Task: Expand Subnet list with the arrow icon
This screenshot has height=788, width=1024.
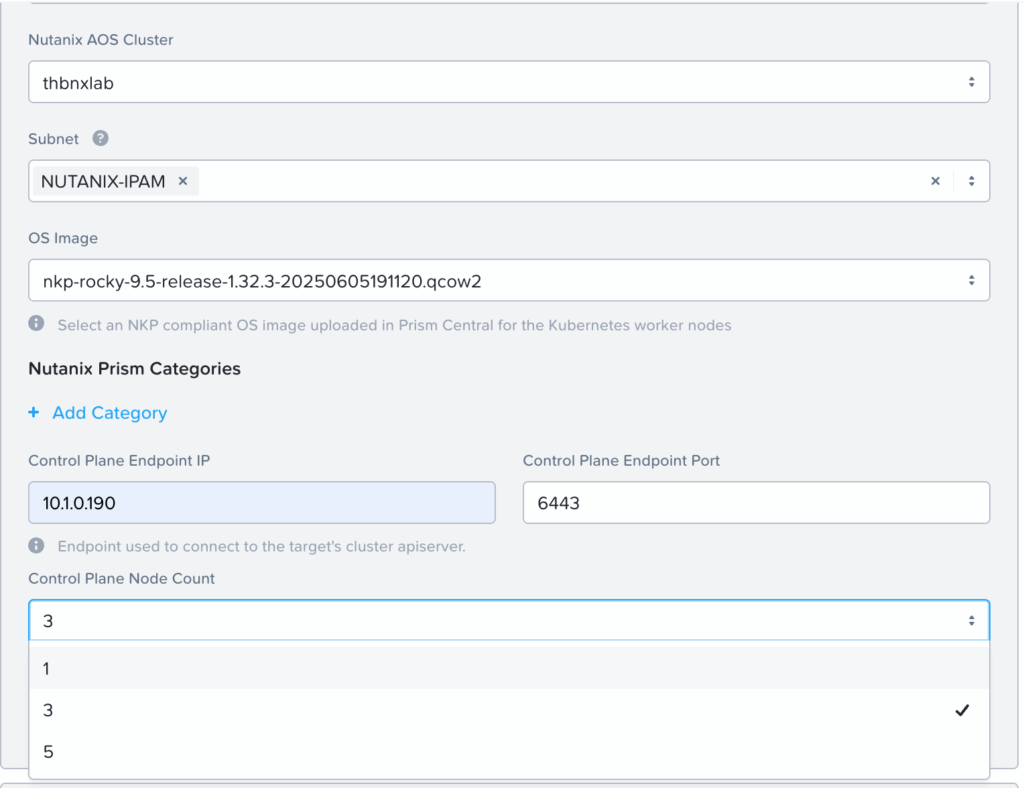Action: pyautogui.click(x=972, y=181)
